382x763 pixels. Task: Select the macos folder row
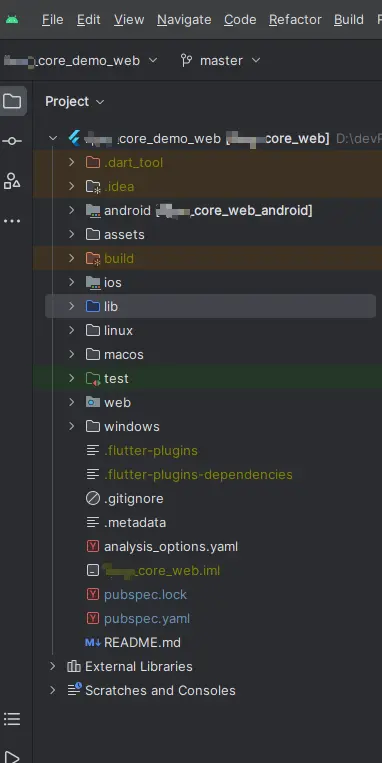click(207, 354)
